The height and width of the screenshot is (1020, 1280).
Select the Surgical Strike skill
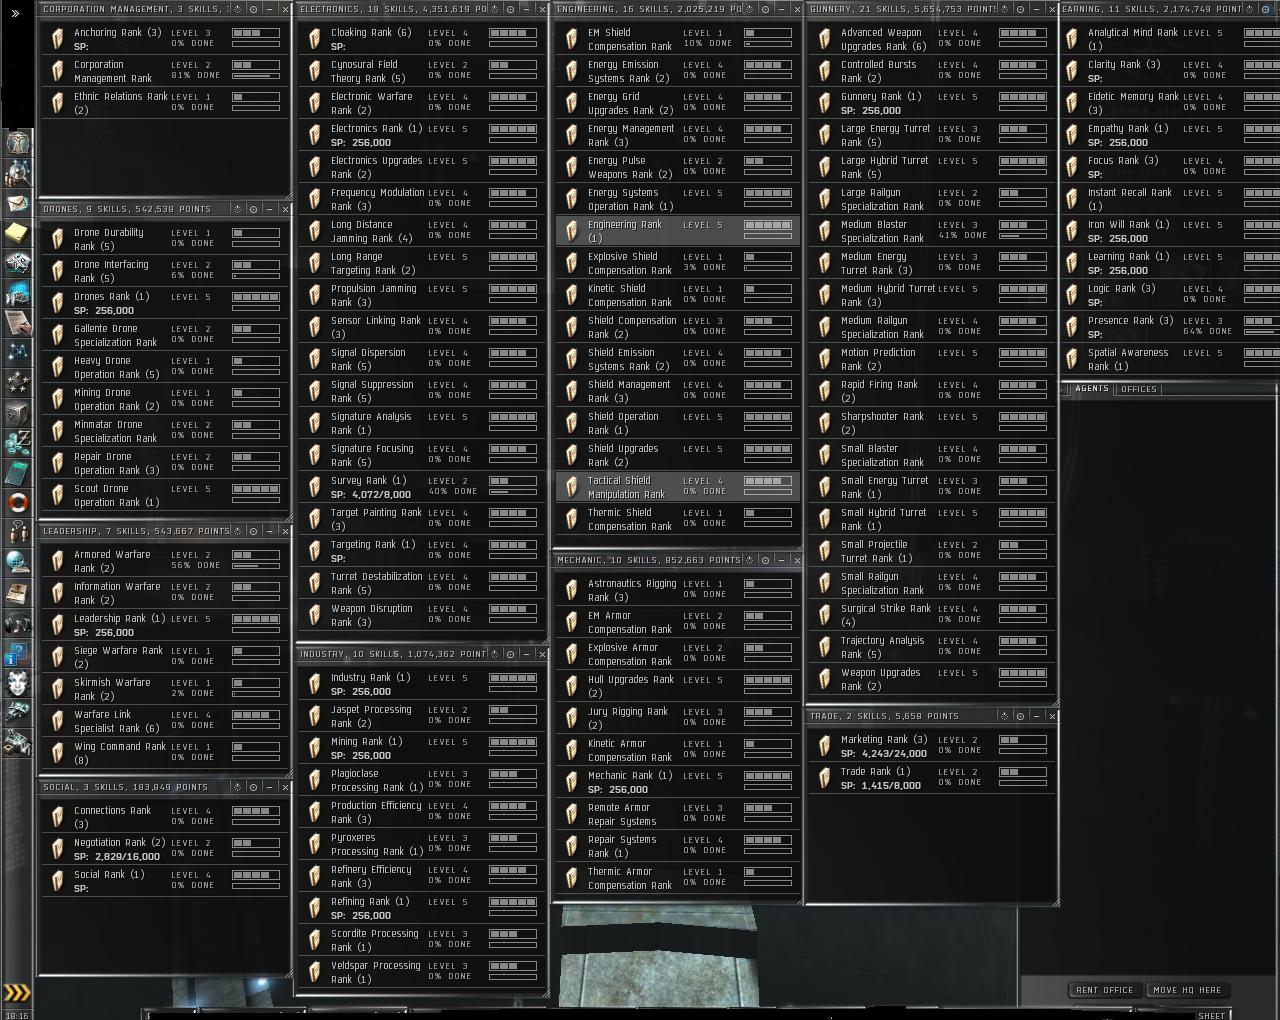931,615
